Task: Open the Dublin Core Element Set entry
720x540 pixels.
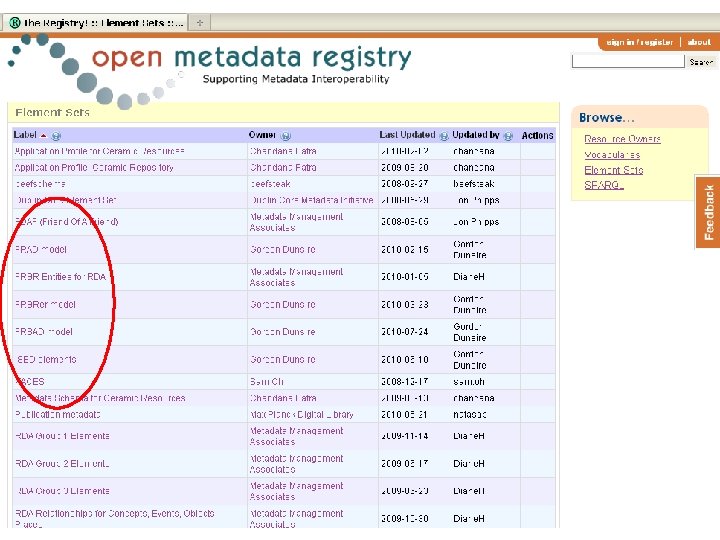Action: point(66,200)
